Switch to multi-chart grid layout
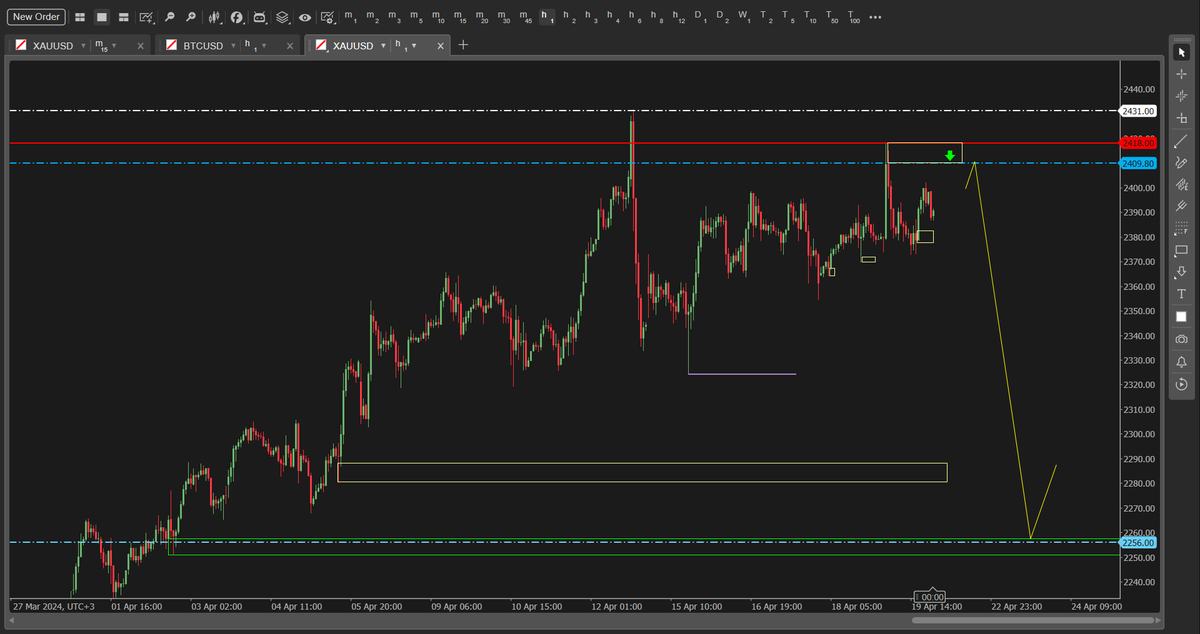 coord(80,17)
